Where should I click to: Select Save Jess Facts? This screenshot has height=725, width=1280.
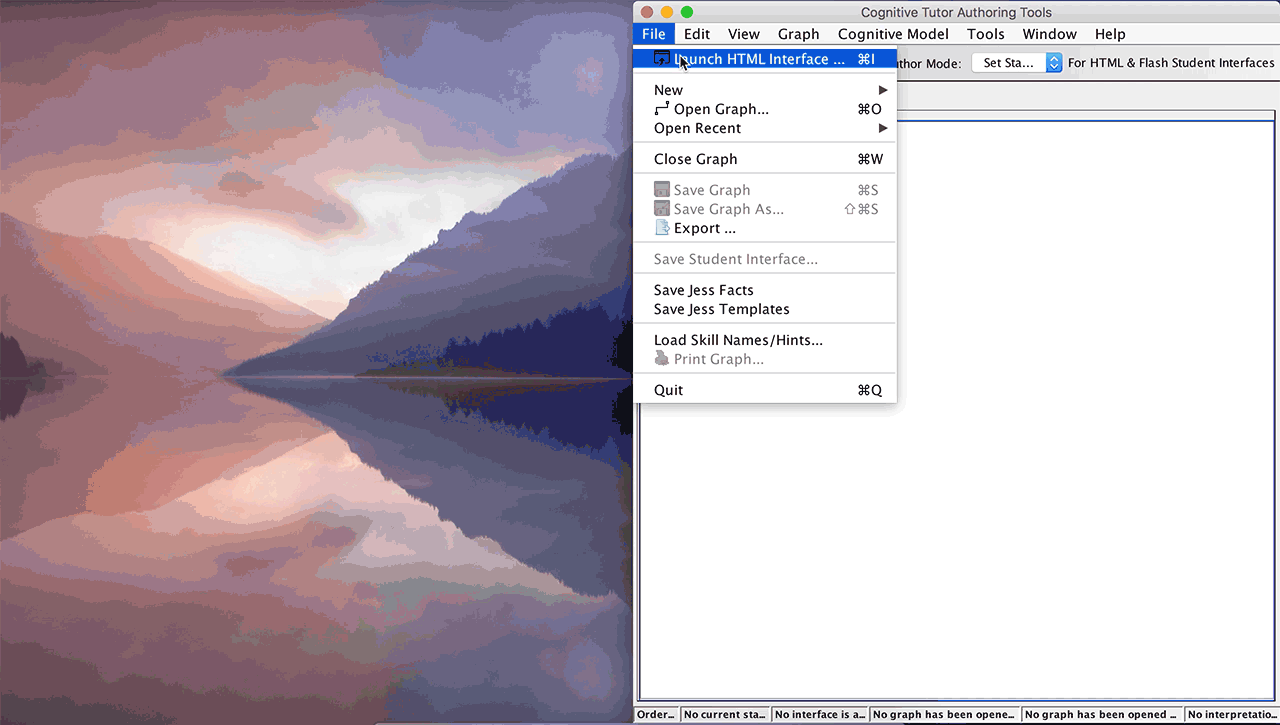coord(704,290)
